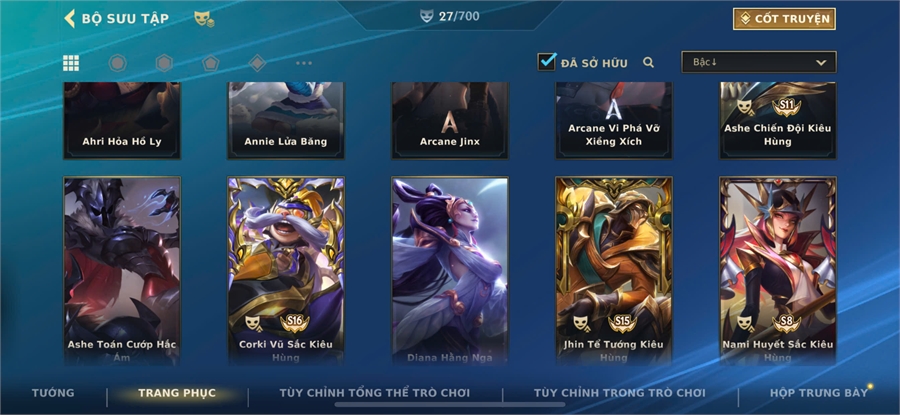900x415 pixels.
Task: Select the circle rarity filter icon
Action: (118, 63)
